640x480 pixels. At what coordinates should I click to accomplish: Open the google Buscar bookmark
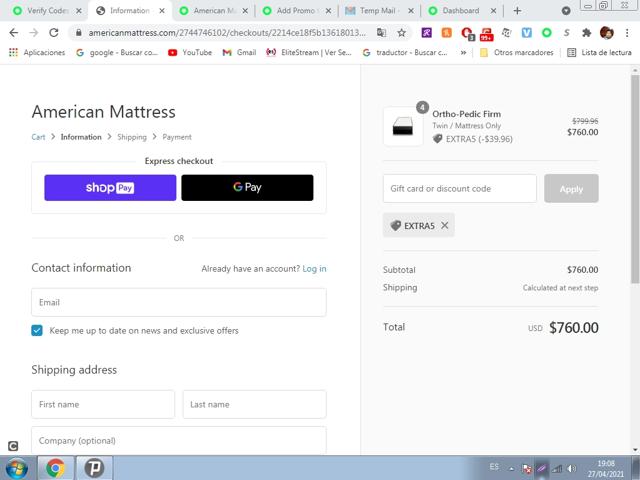pos(117,52)
